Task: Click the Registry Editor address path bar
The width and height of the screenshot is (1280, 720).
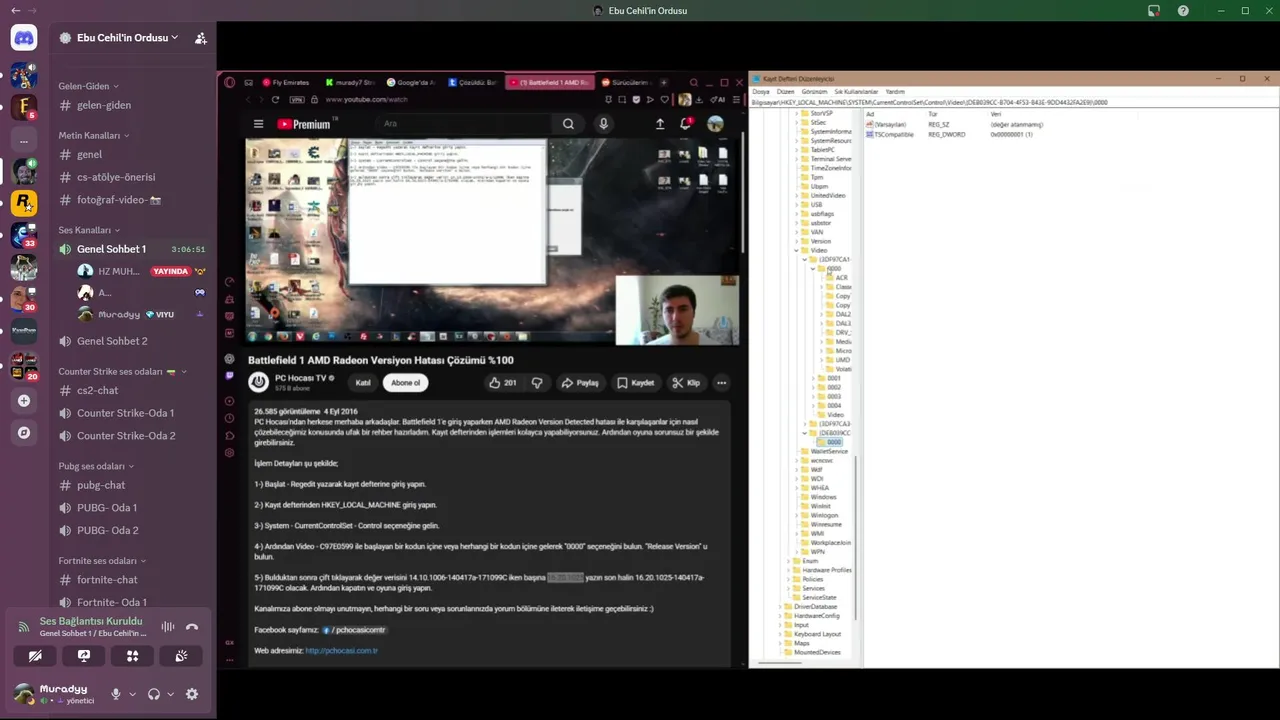Action: click(1014, 102)
